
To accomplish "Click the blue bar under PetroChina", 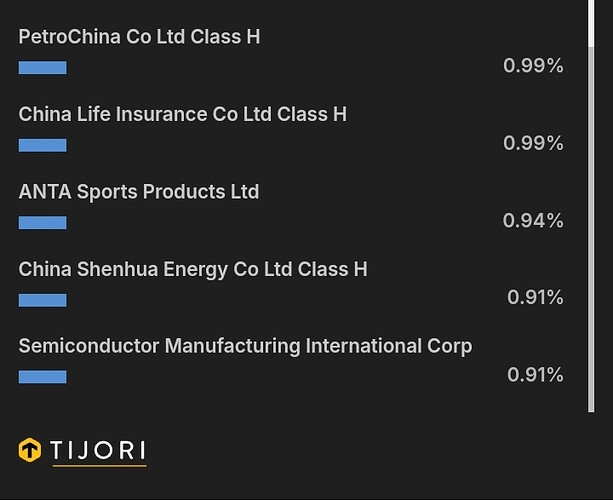I will [x=43, y=67].
